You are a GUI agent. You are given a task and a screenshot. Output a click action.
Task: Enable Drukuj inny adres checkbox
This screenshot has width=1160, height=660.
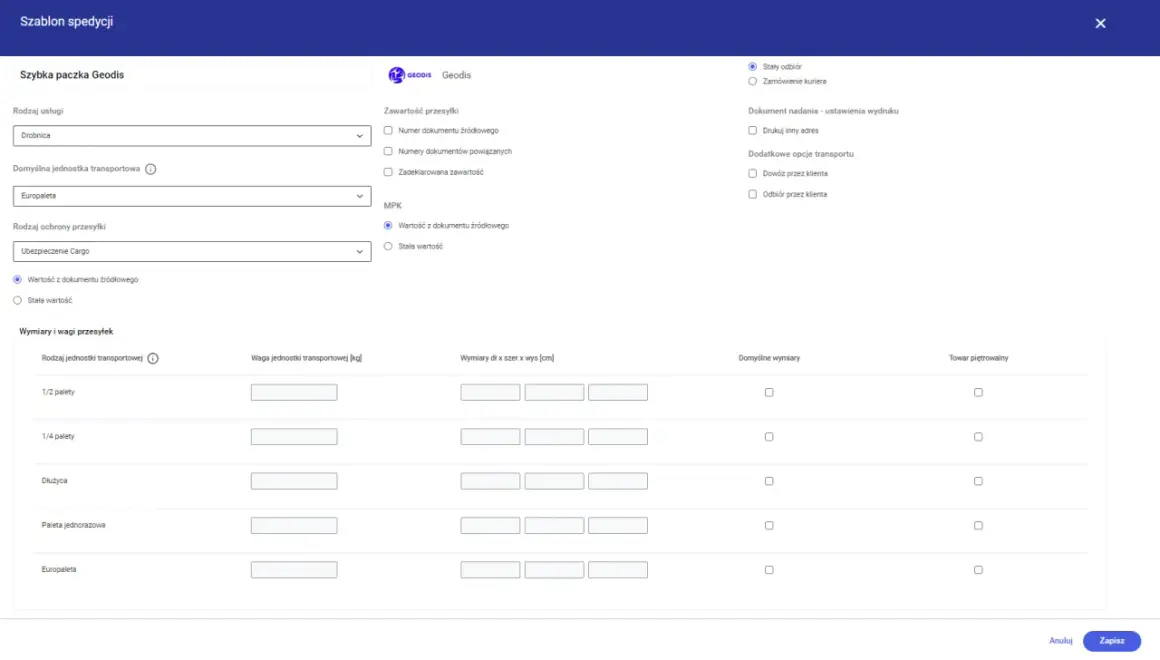(x=752, y=130)
